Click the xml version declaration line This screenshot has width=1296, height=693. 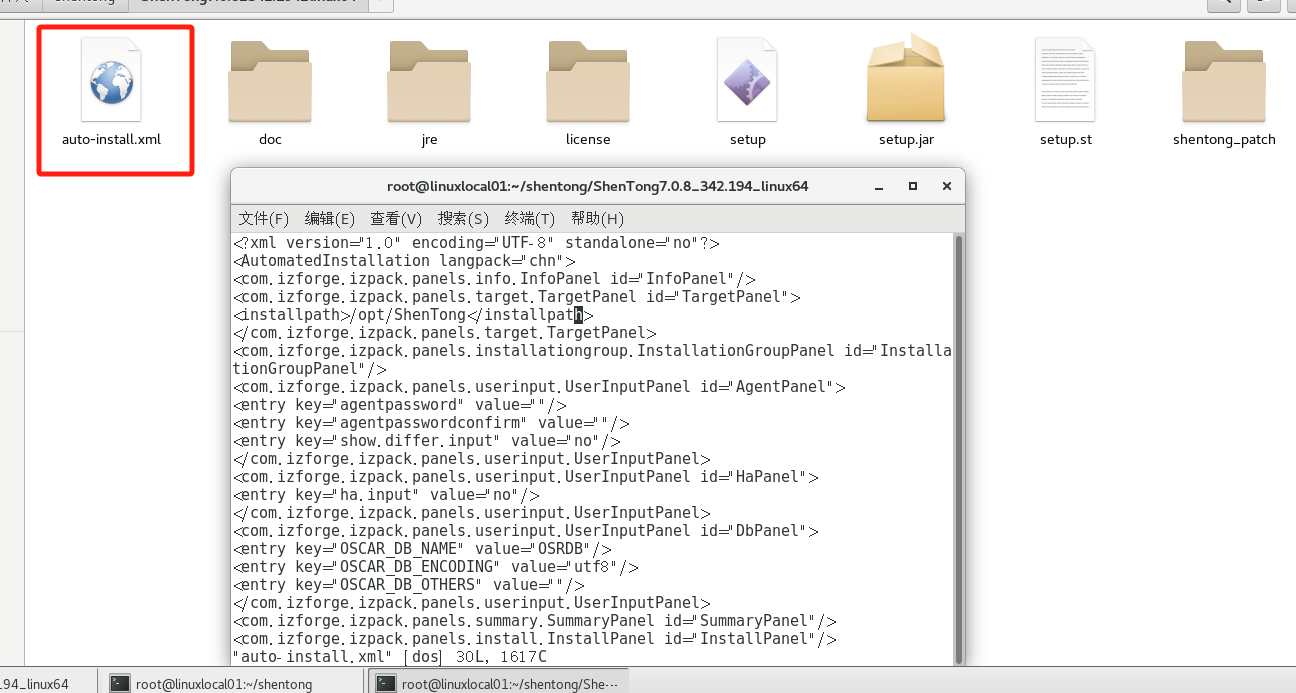476,243
